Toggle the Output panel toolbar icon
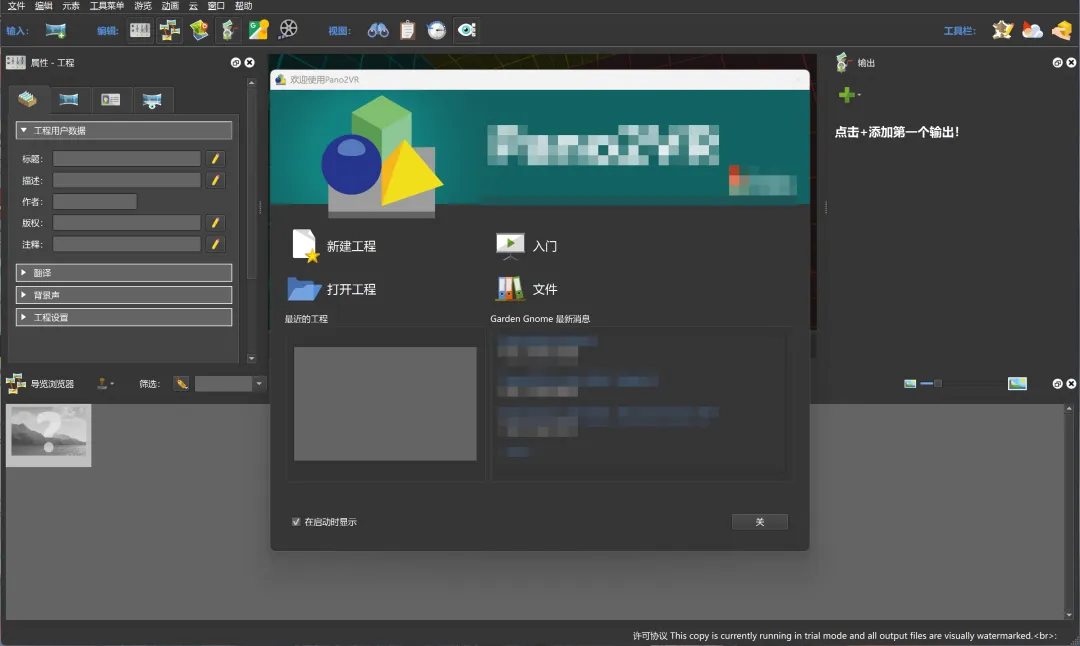 pos(228,30)
